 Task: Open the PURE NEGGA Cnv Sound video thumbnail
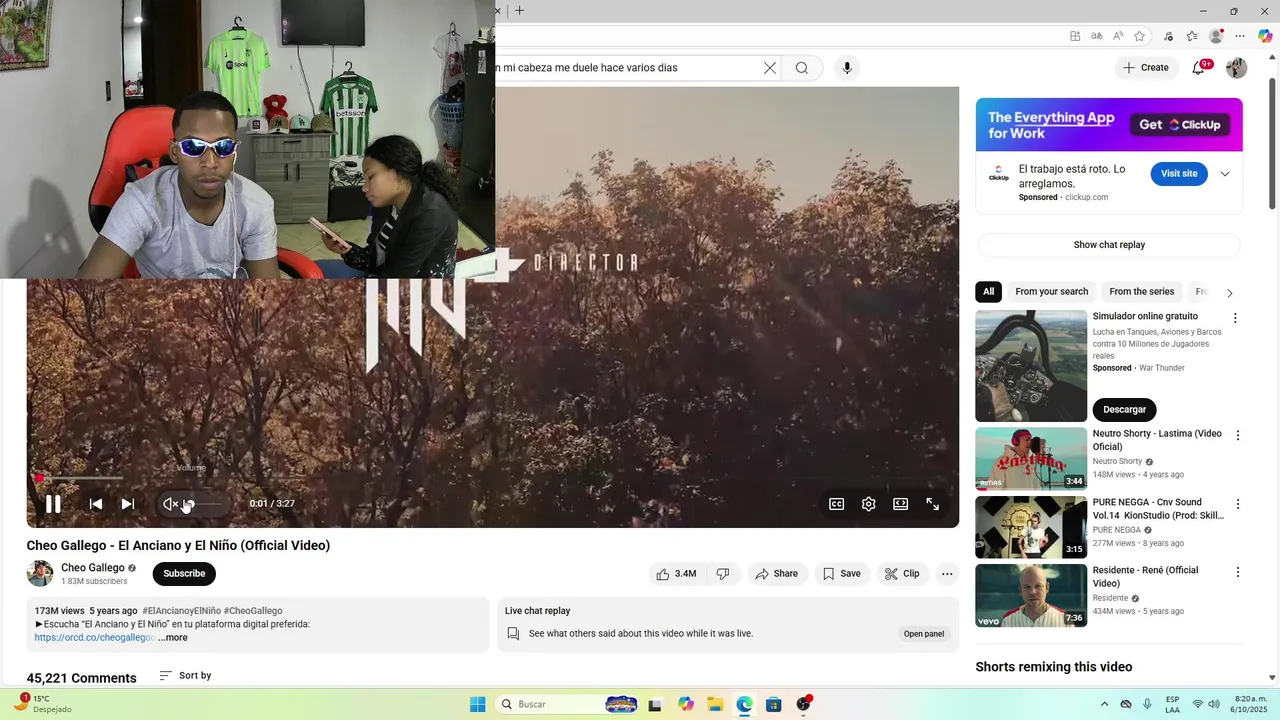[1031, 527]
